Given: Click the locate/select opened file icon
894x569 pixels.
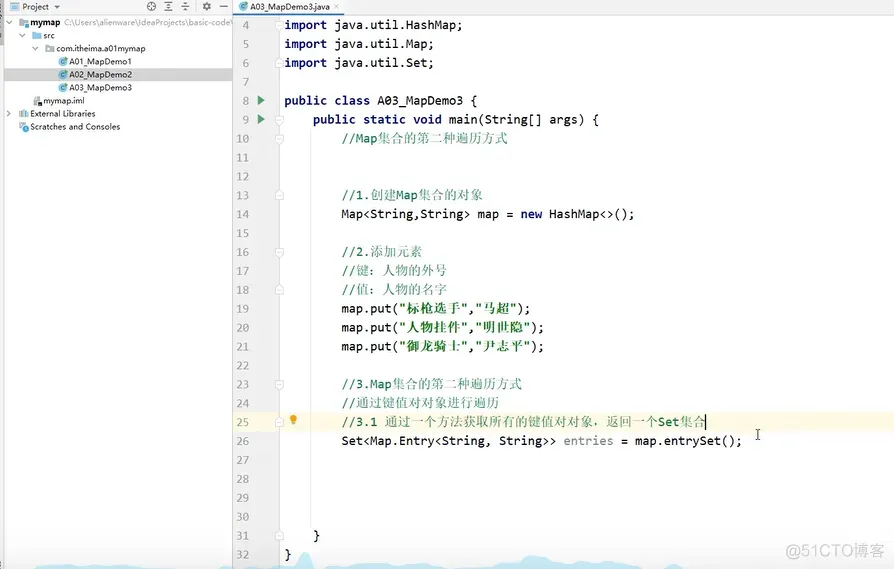Looking at the screenshot, I should (151, 6).
